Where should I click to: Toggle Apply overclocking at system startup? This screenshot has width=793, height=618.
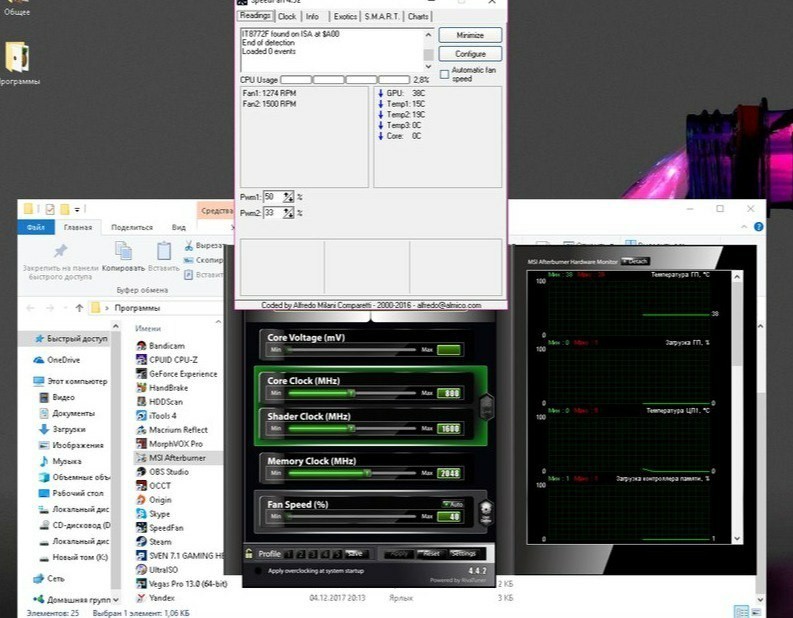pos(258,570)
